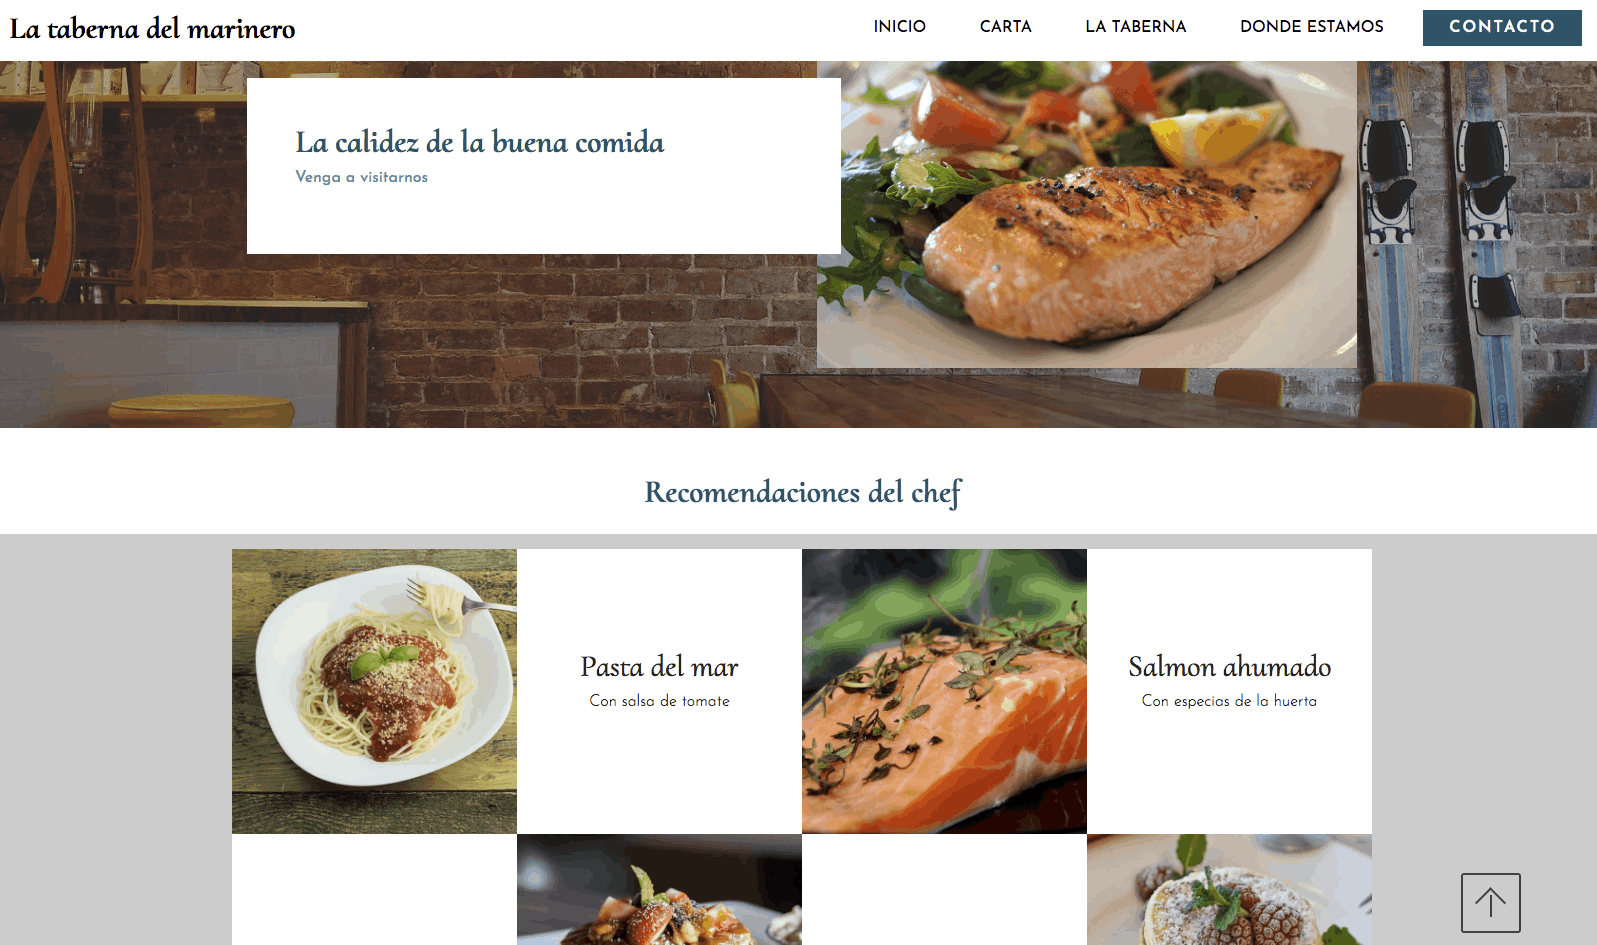
Task: Open the salad dish thumbnail in second row
Action: click(x=659, y=889)
